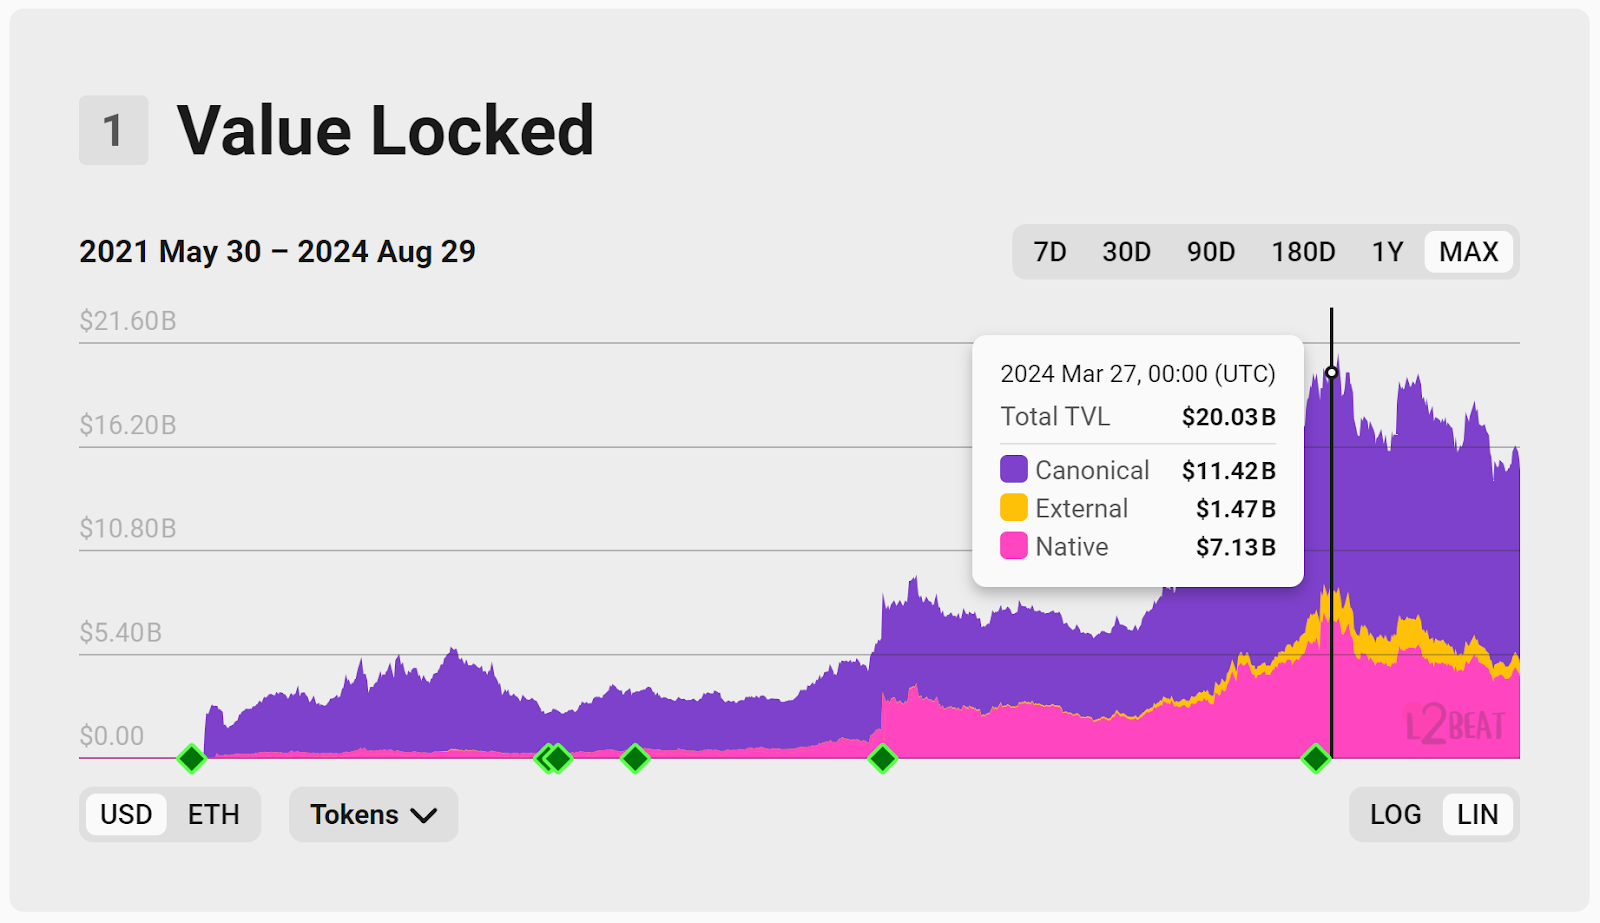
Task: Click the L2BEAT watermark logo
Action: tap(1455, 724)
